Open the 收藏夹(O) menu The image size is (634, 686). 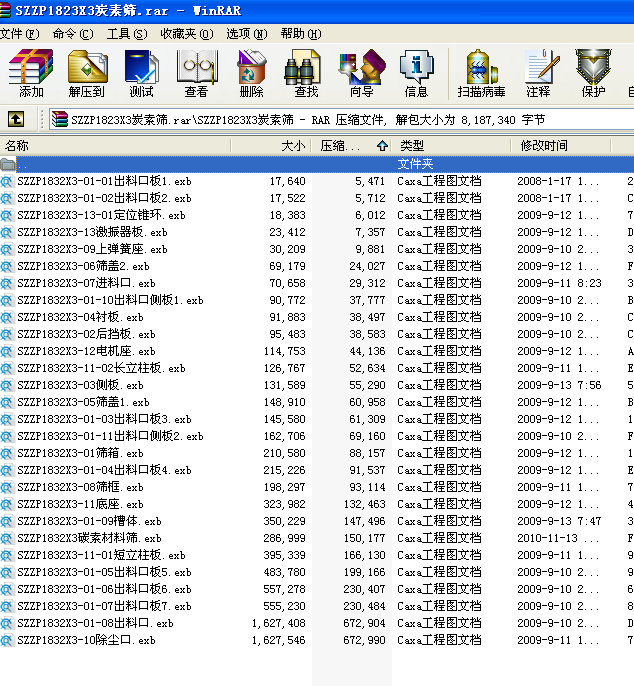187,34
